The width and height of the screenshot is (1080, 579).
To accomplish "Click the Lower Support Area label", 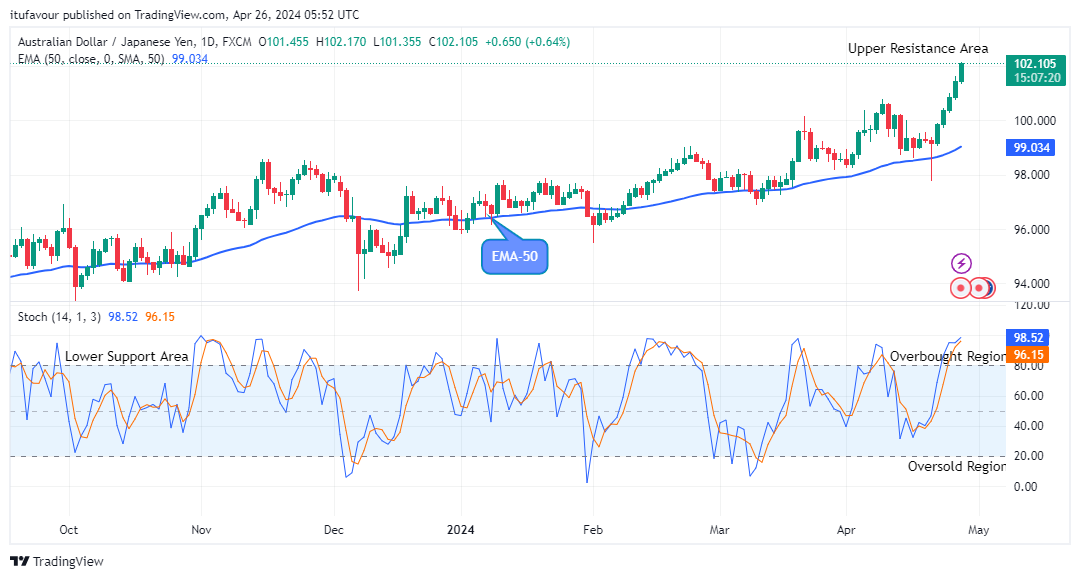I will pyautogui.click(x=126, y=357).
